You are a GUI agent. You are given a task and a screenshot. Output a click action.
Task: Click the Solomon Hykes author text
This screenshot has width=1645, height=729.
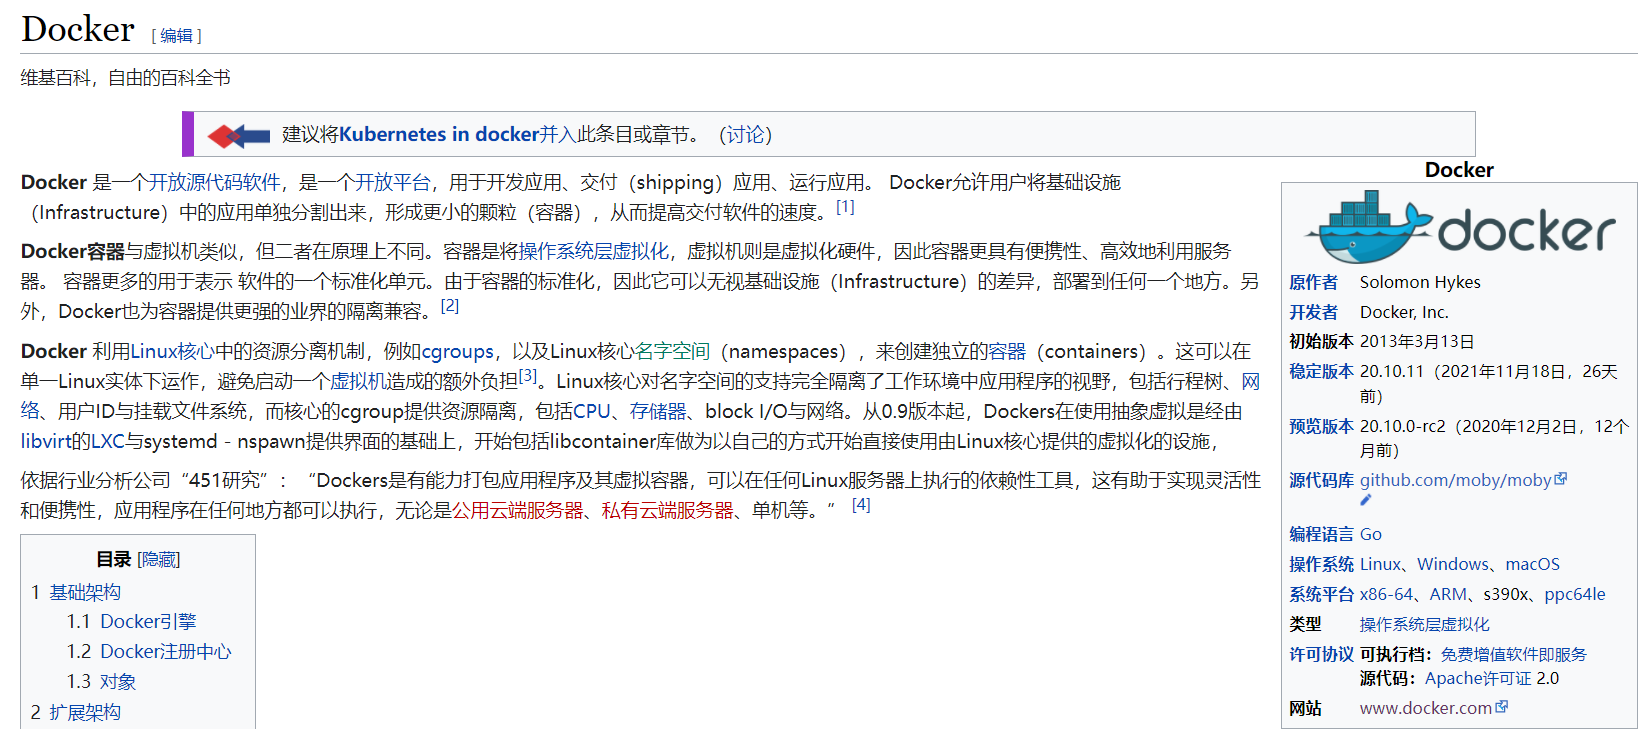pyautogui.click(x=1420, y=283)
